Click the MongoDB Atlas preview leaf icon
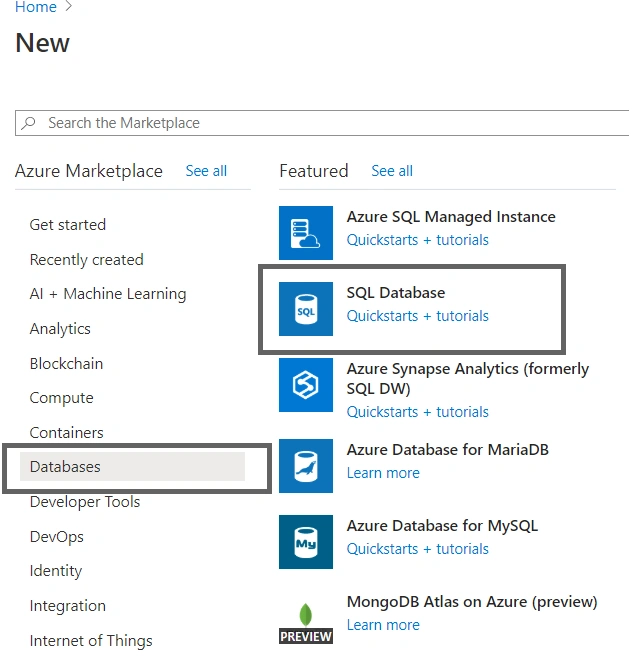634x666 pixels. coord(306,623)
